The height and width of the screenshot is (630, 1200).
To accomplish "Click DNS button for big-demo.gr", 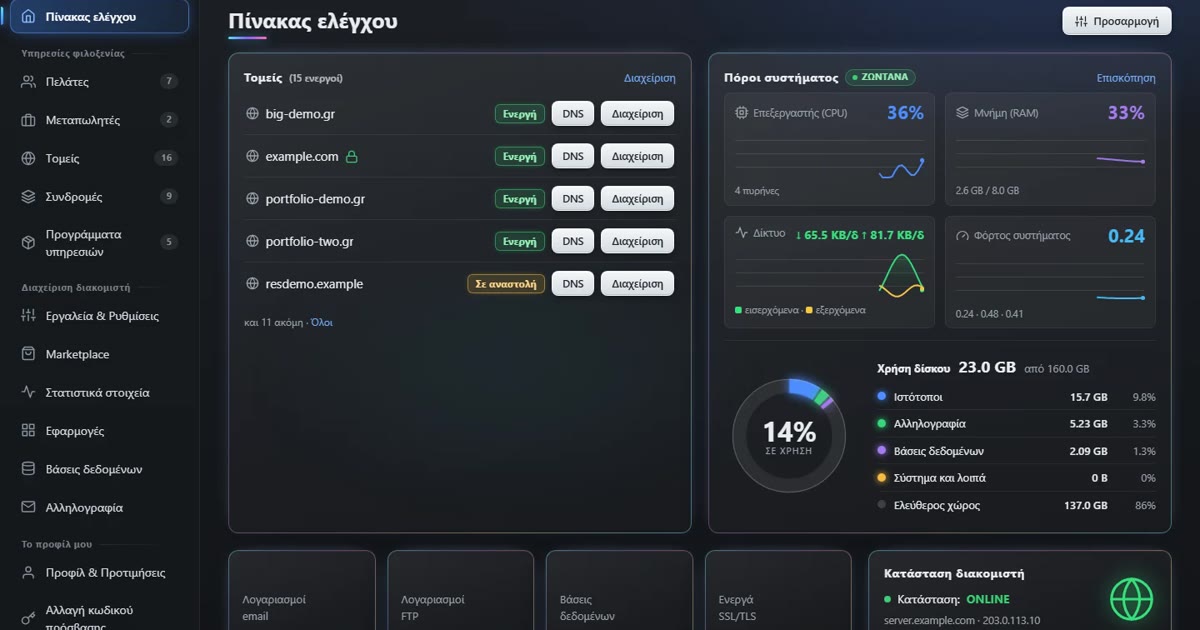I will (573, 114).
